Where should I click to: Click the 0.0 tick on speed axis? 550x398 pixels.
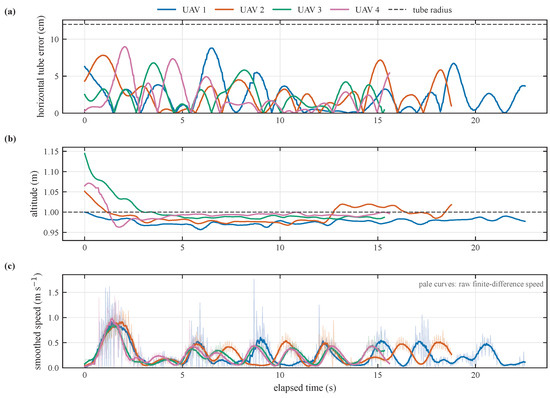[54, 368]
